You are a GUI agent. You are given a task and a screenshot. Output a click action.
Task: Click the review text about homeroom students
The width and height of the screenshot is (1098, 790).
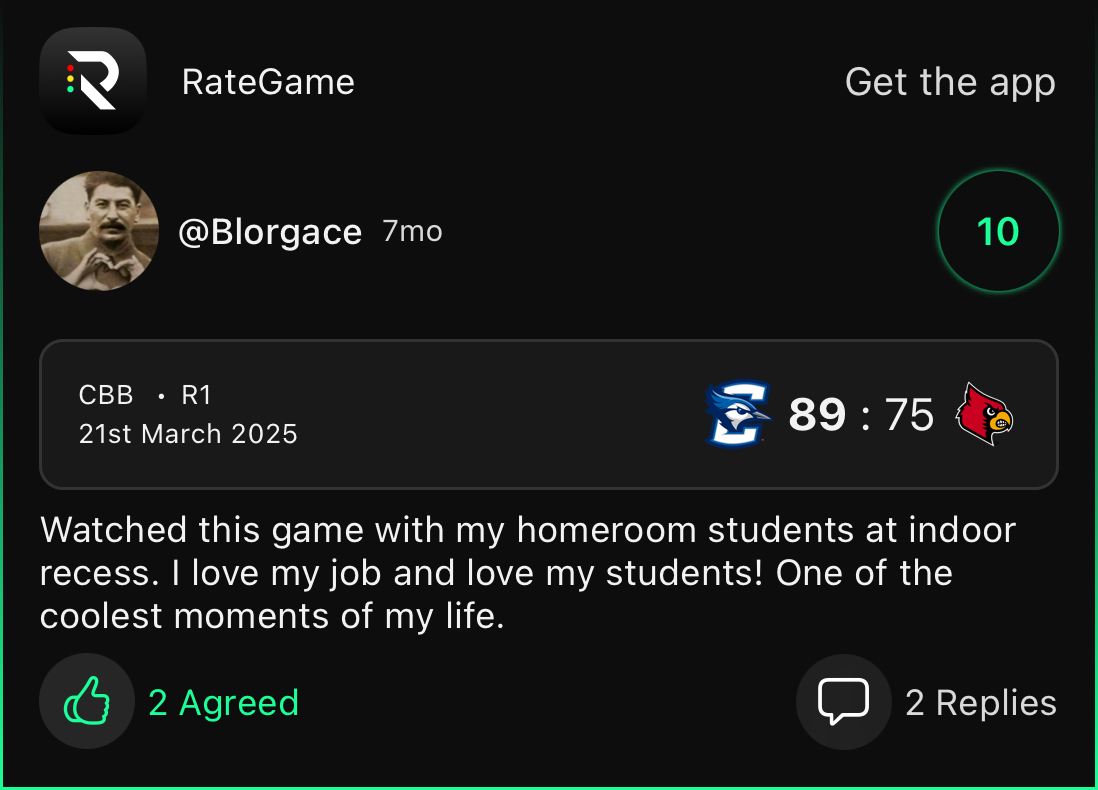527,573
